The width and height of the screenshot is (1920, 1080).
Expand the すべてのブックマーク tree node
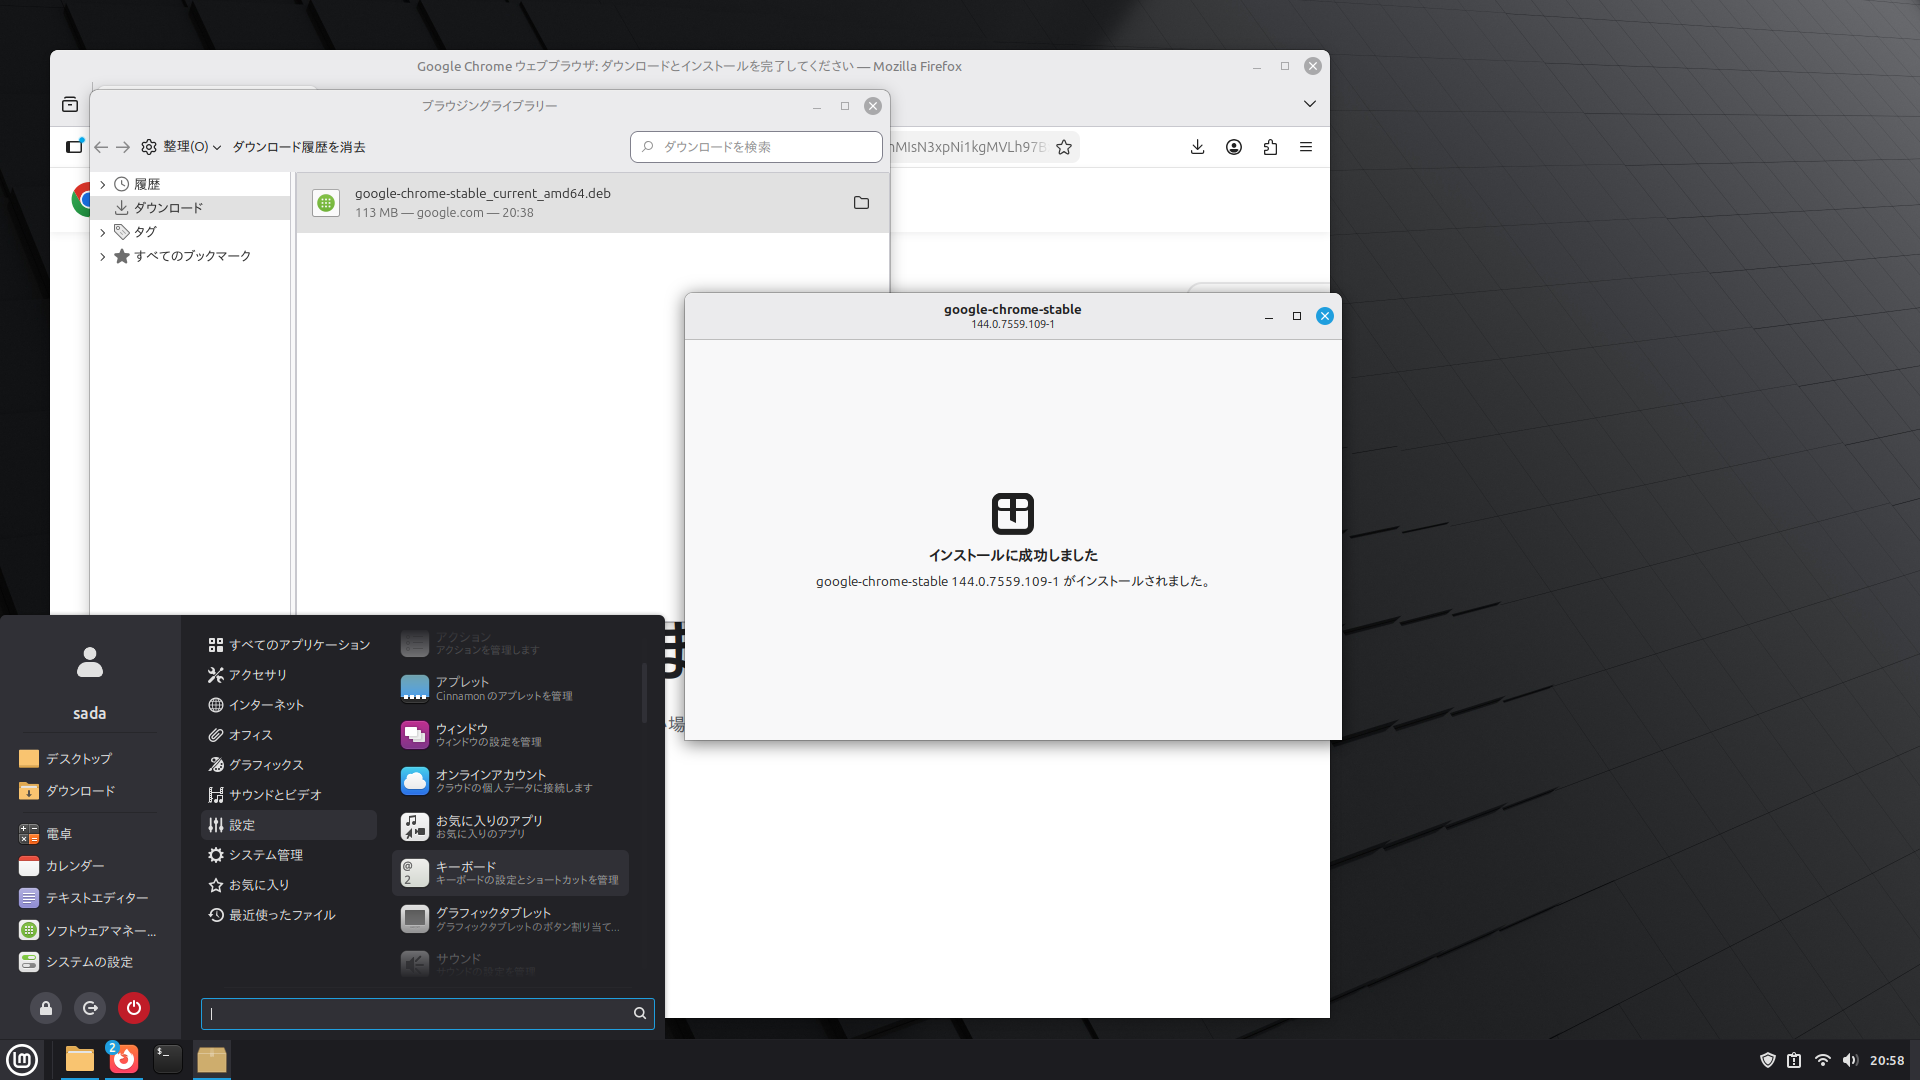[x=102, y=256]
